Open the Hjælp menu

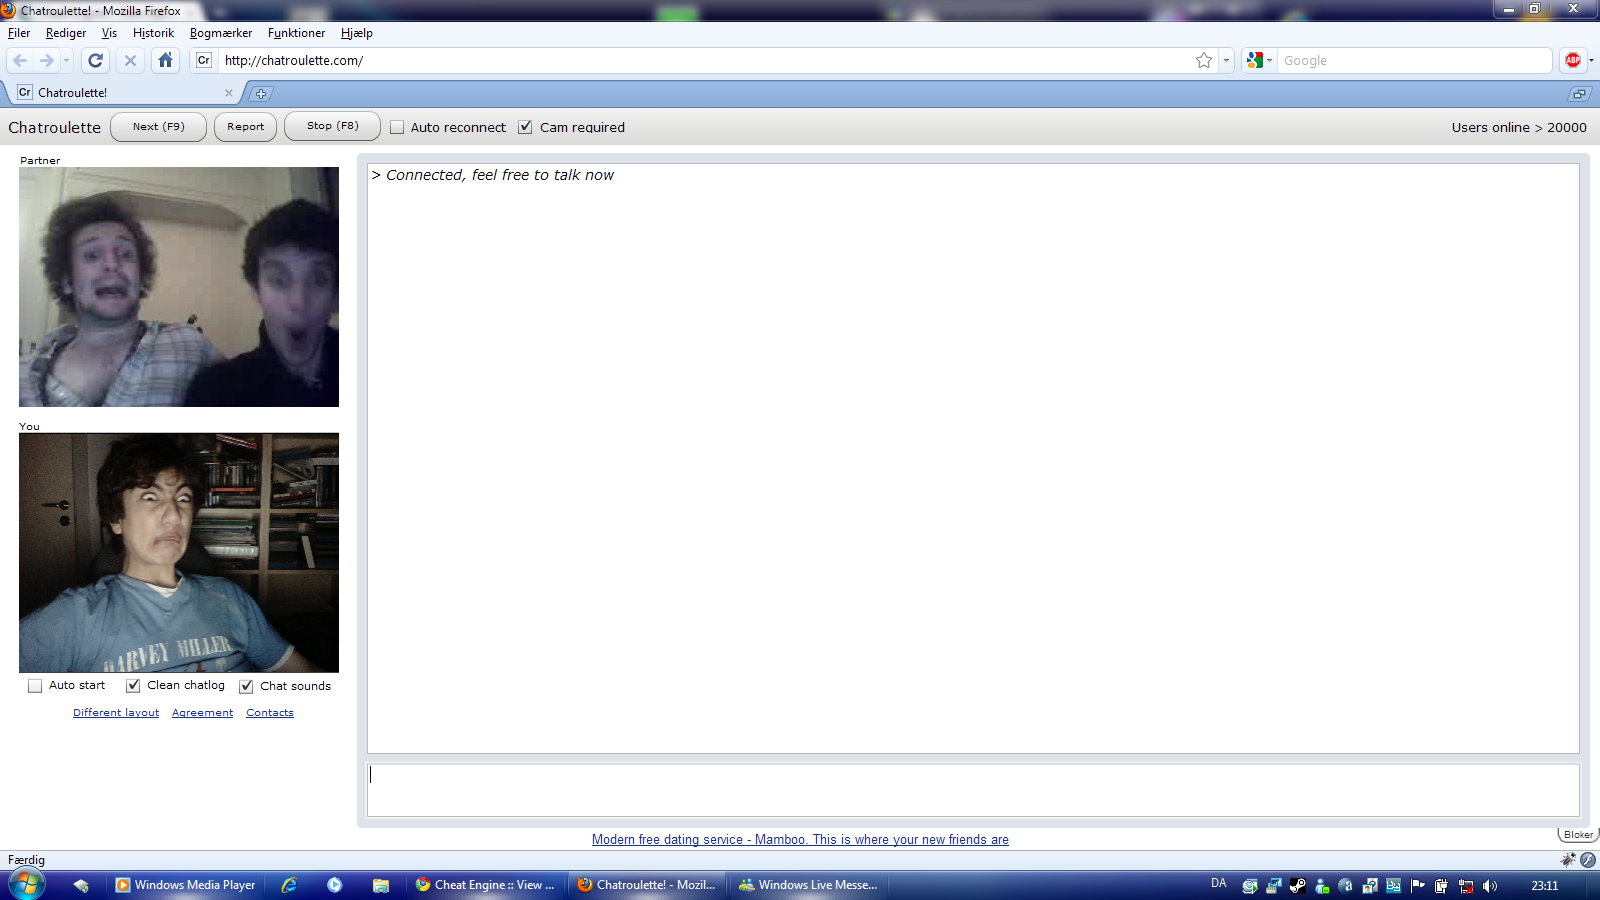pyautogui.click(x=356, y=33)
